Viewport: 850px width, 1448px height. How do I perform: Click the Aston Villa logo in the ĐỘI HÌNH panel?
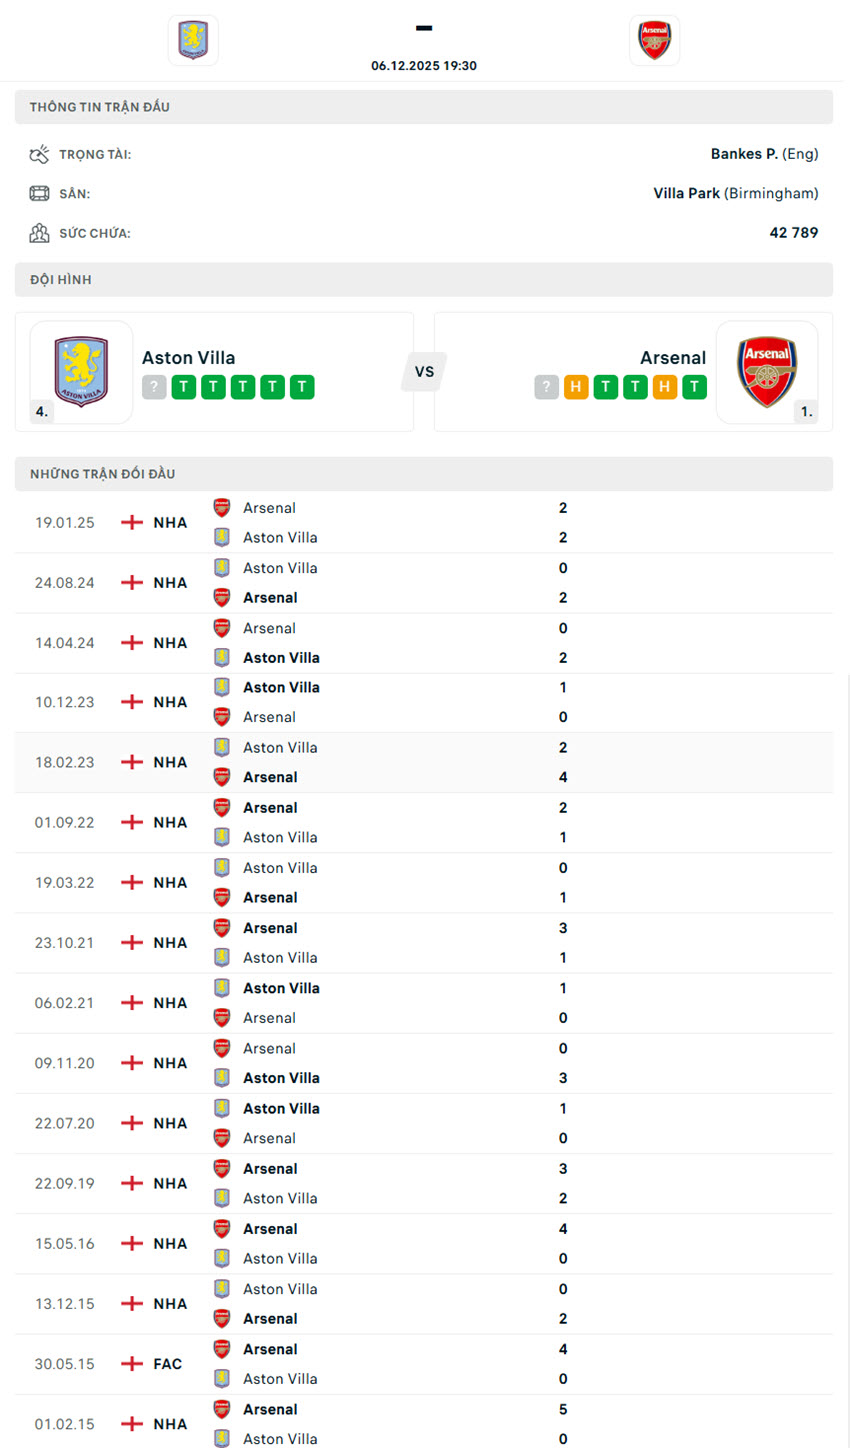(80, 370)
